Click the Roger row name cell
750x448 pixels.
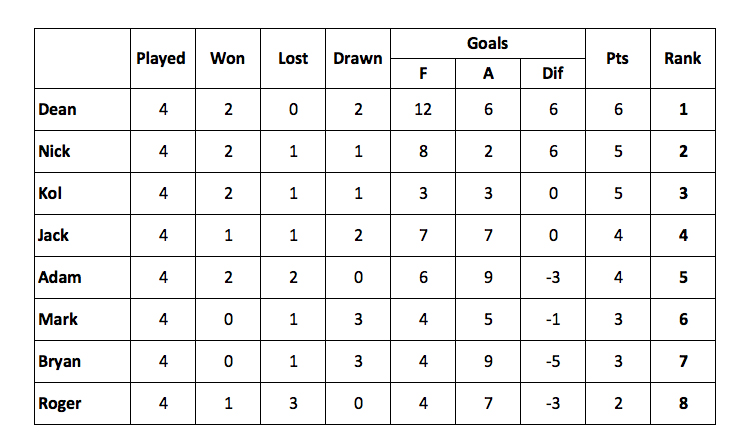pos(82,404)
